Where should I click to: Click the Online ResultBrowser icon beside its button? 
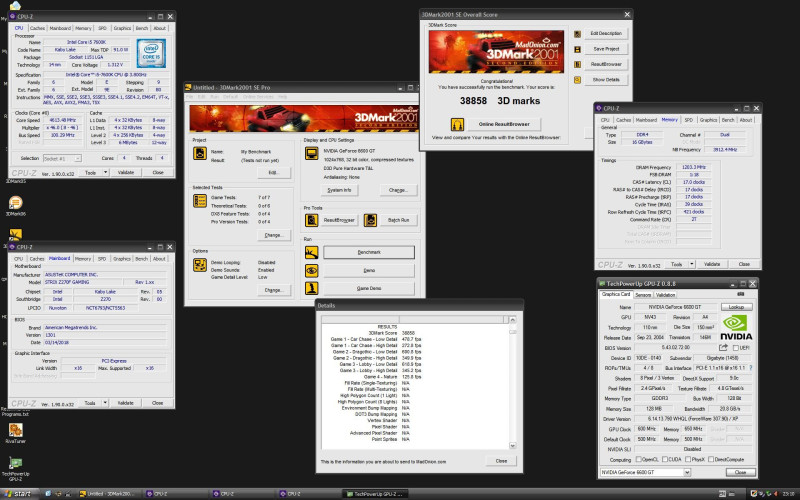tap(457, 124)
